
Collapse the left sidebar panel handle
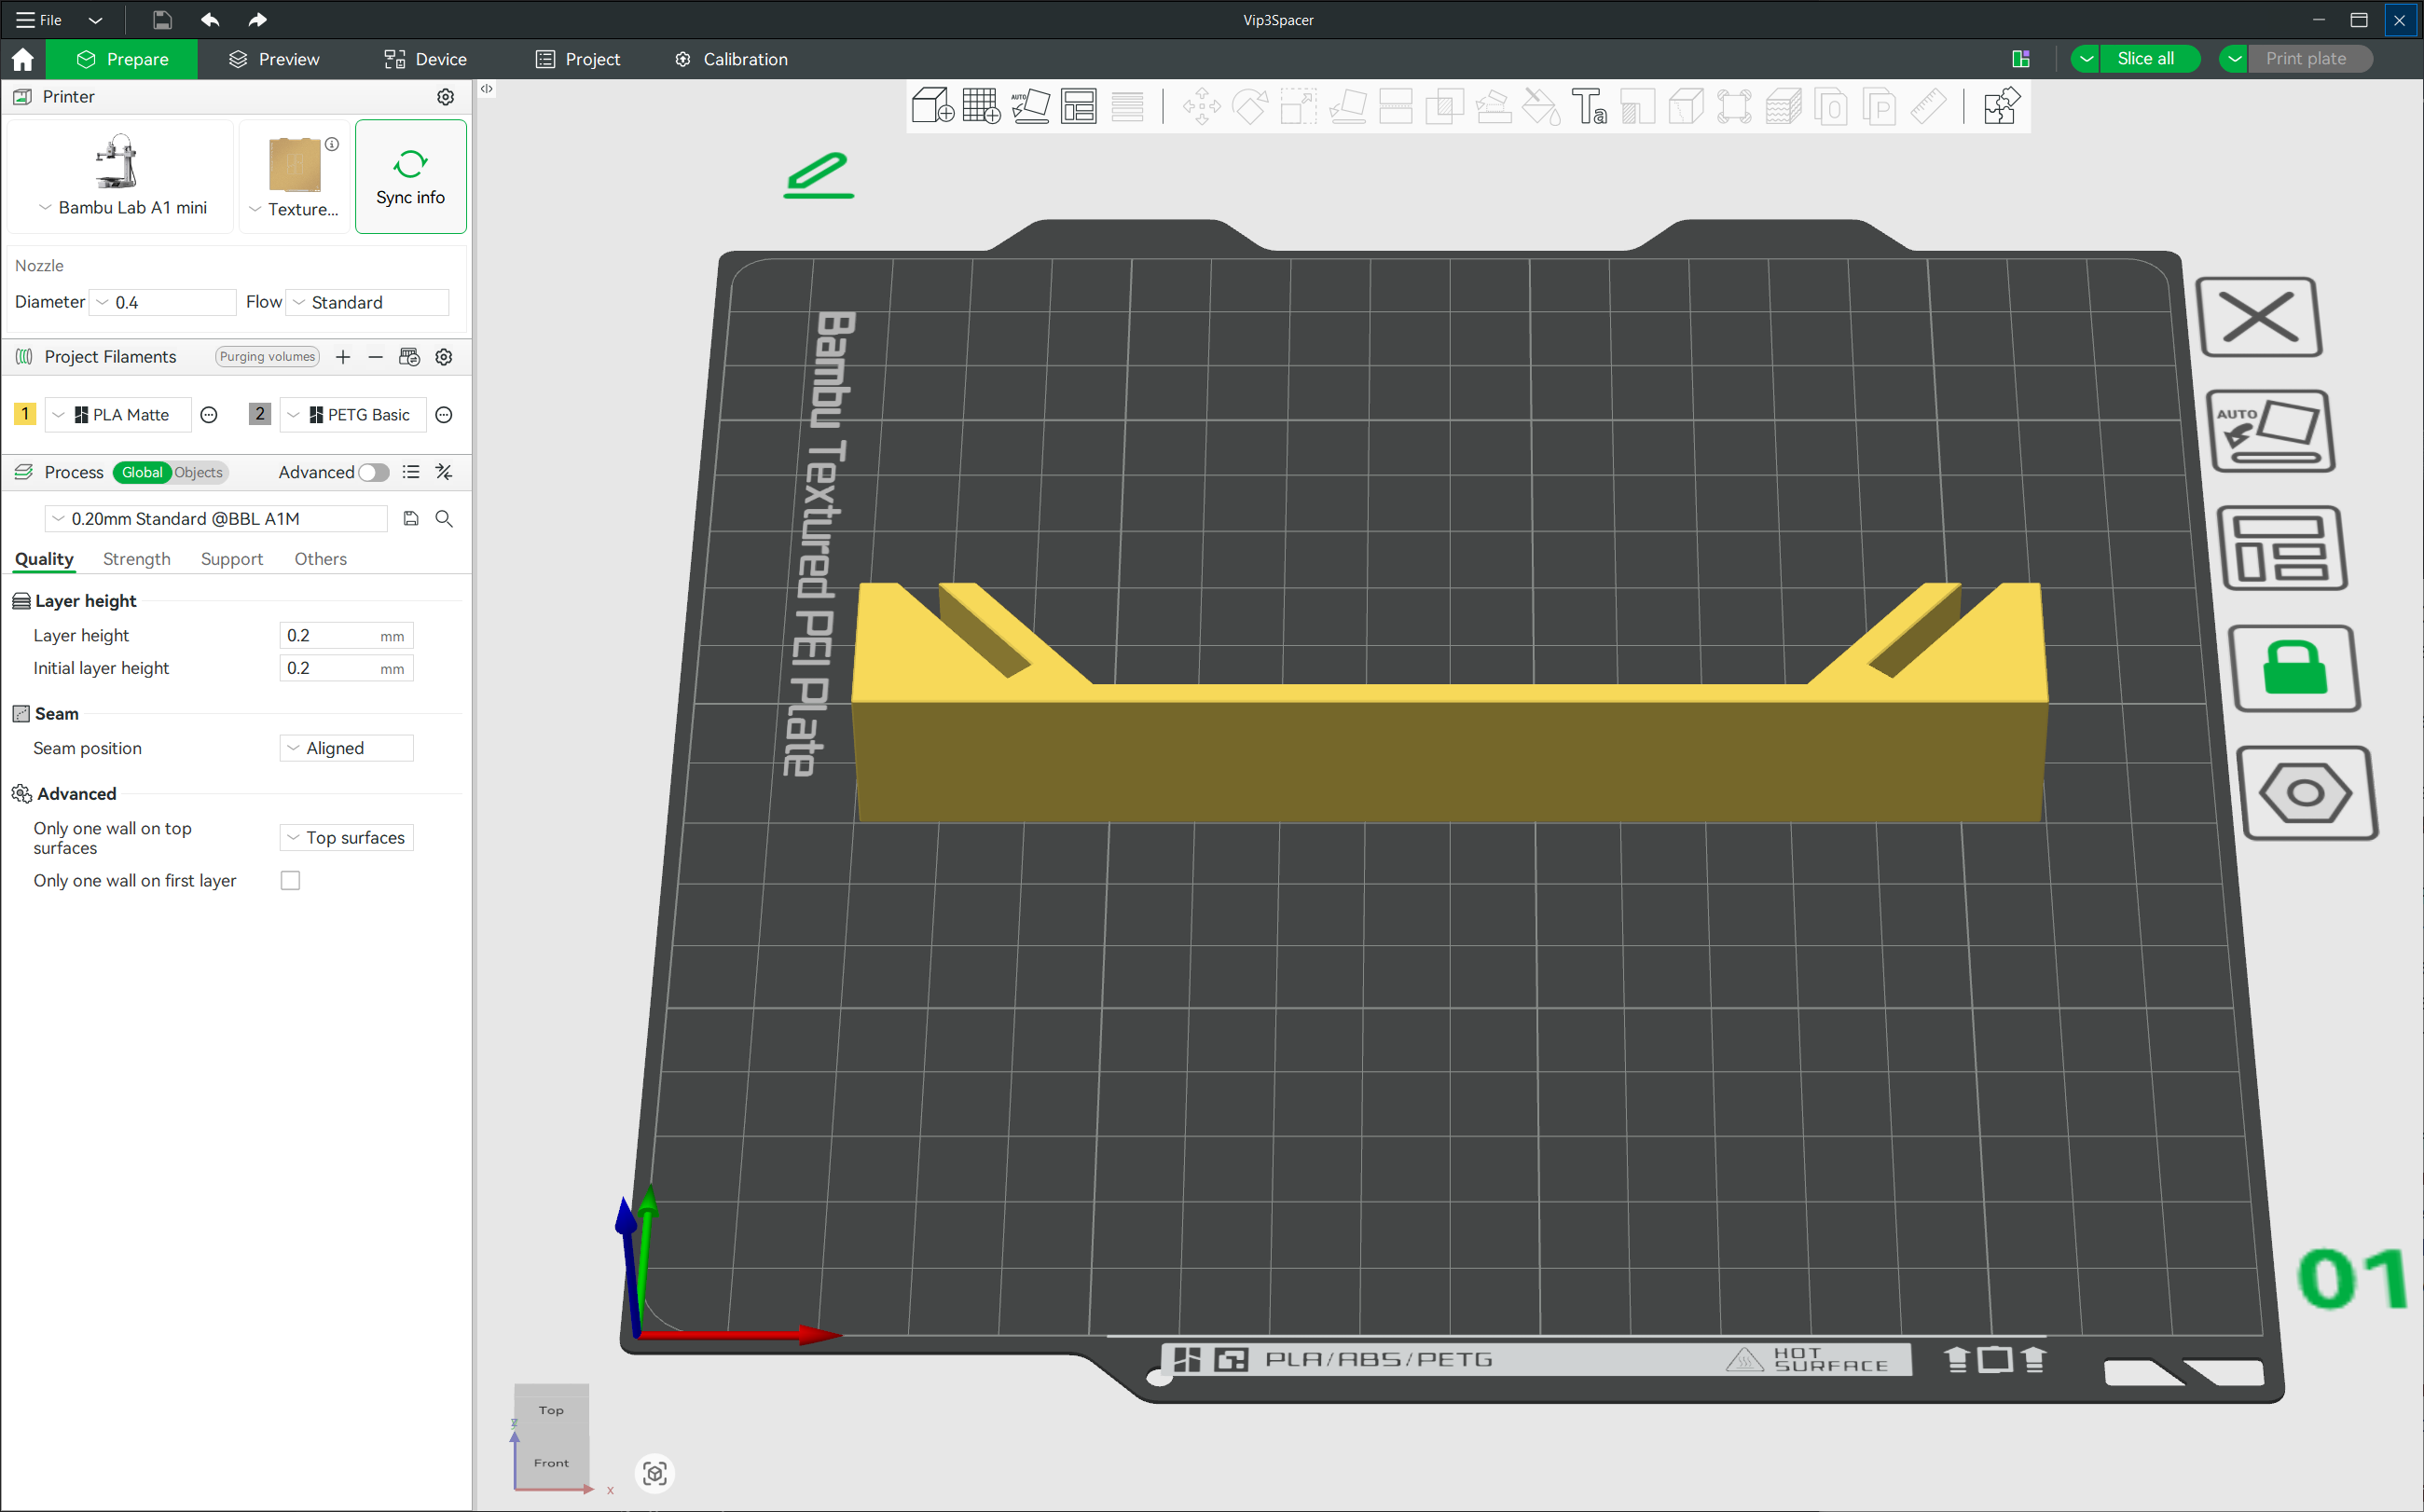pyautogui.click(x=487, y=89)
